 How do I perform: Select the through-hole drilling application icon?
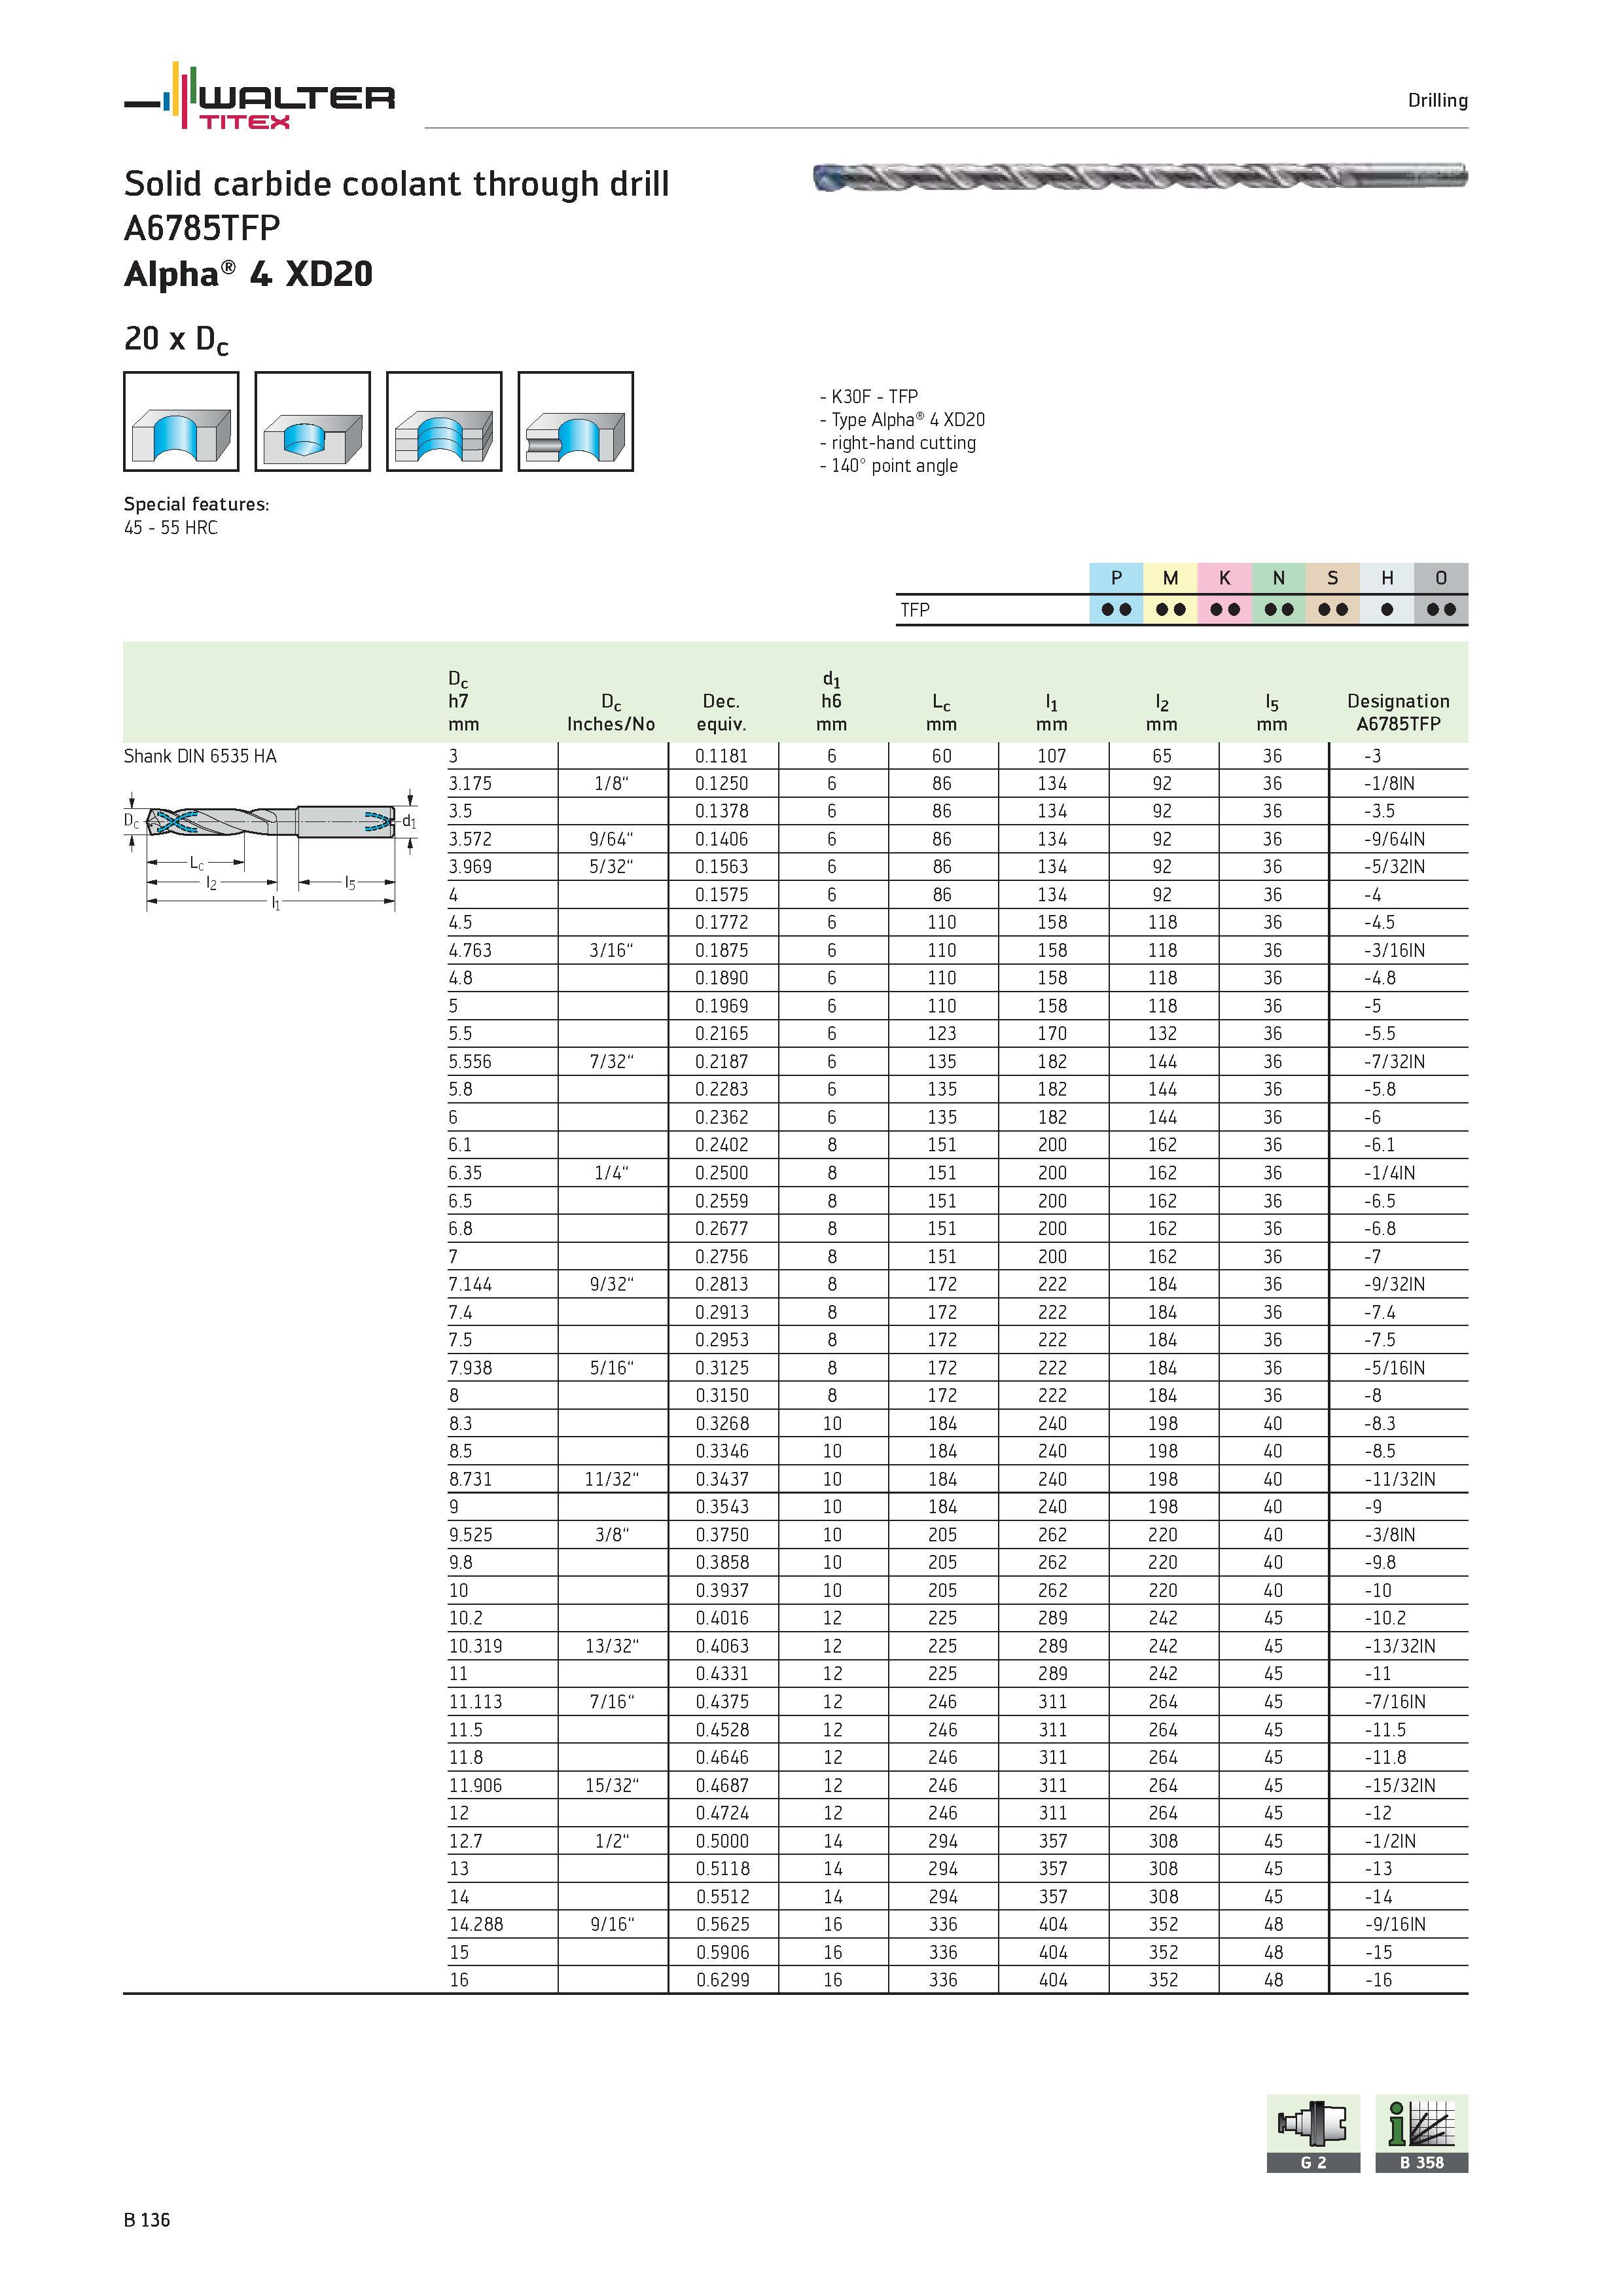coord(181,421)
